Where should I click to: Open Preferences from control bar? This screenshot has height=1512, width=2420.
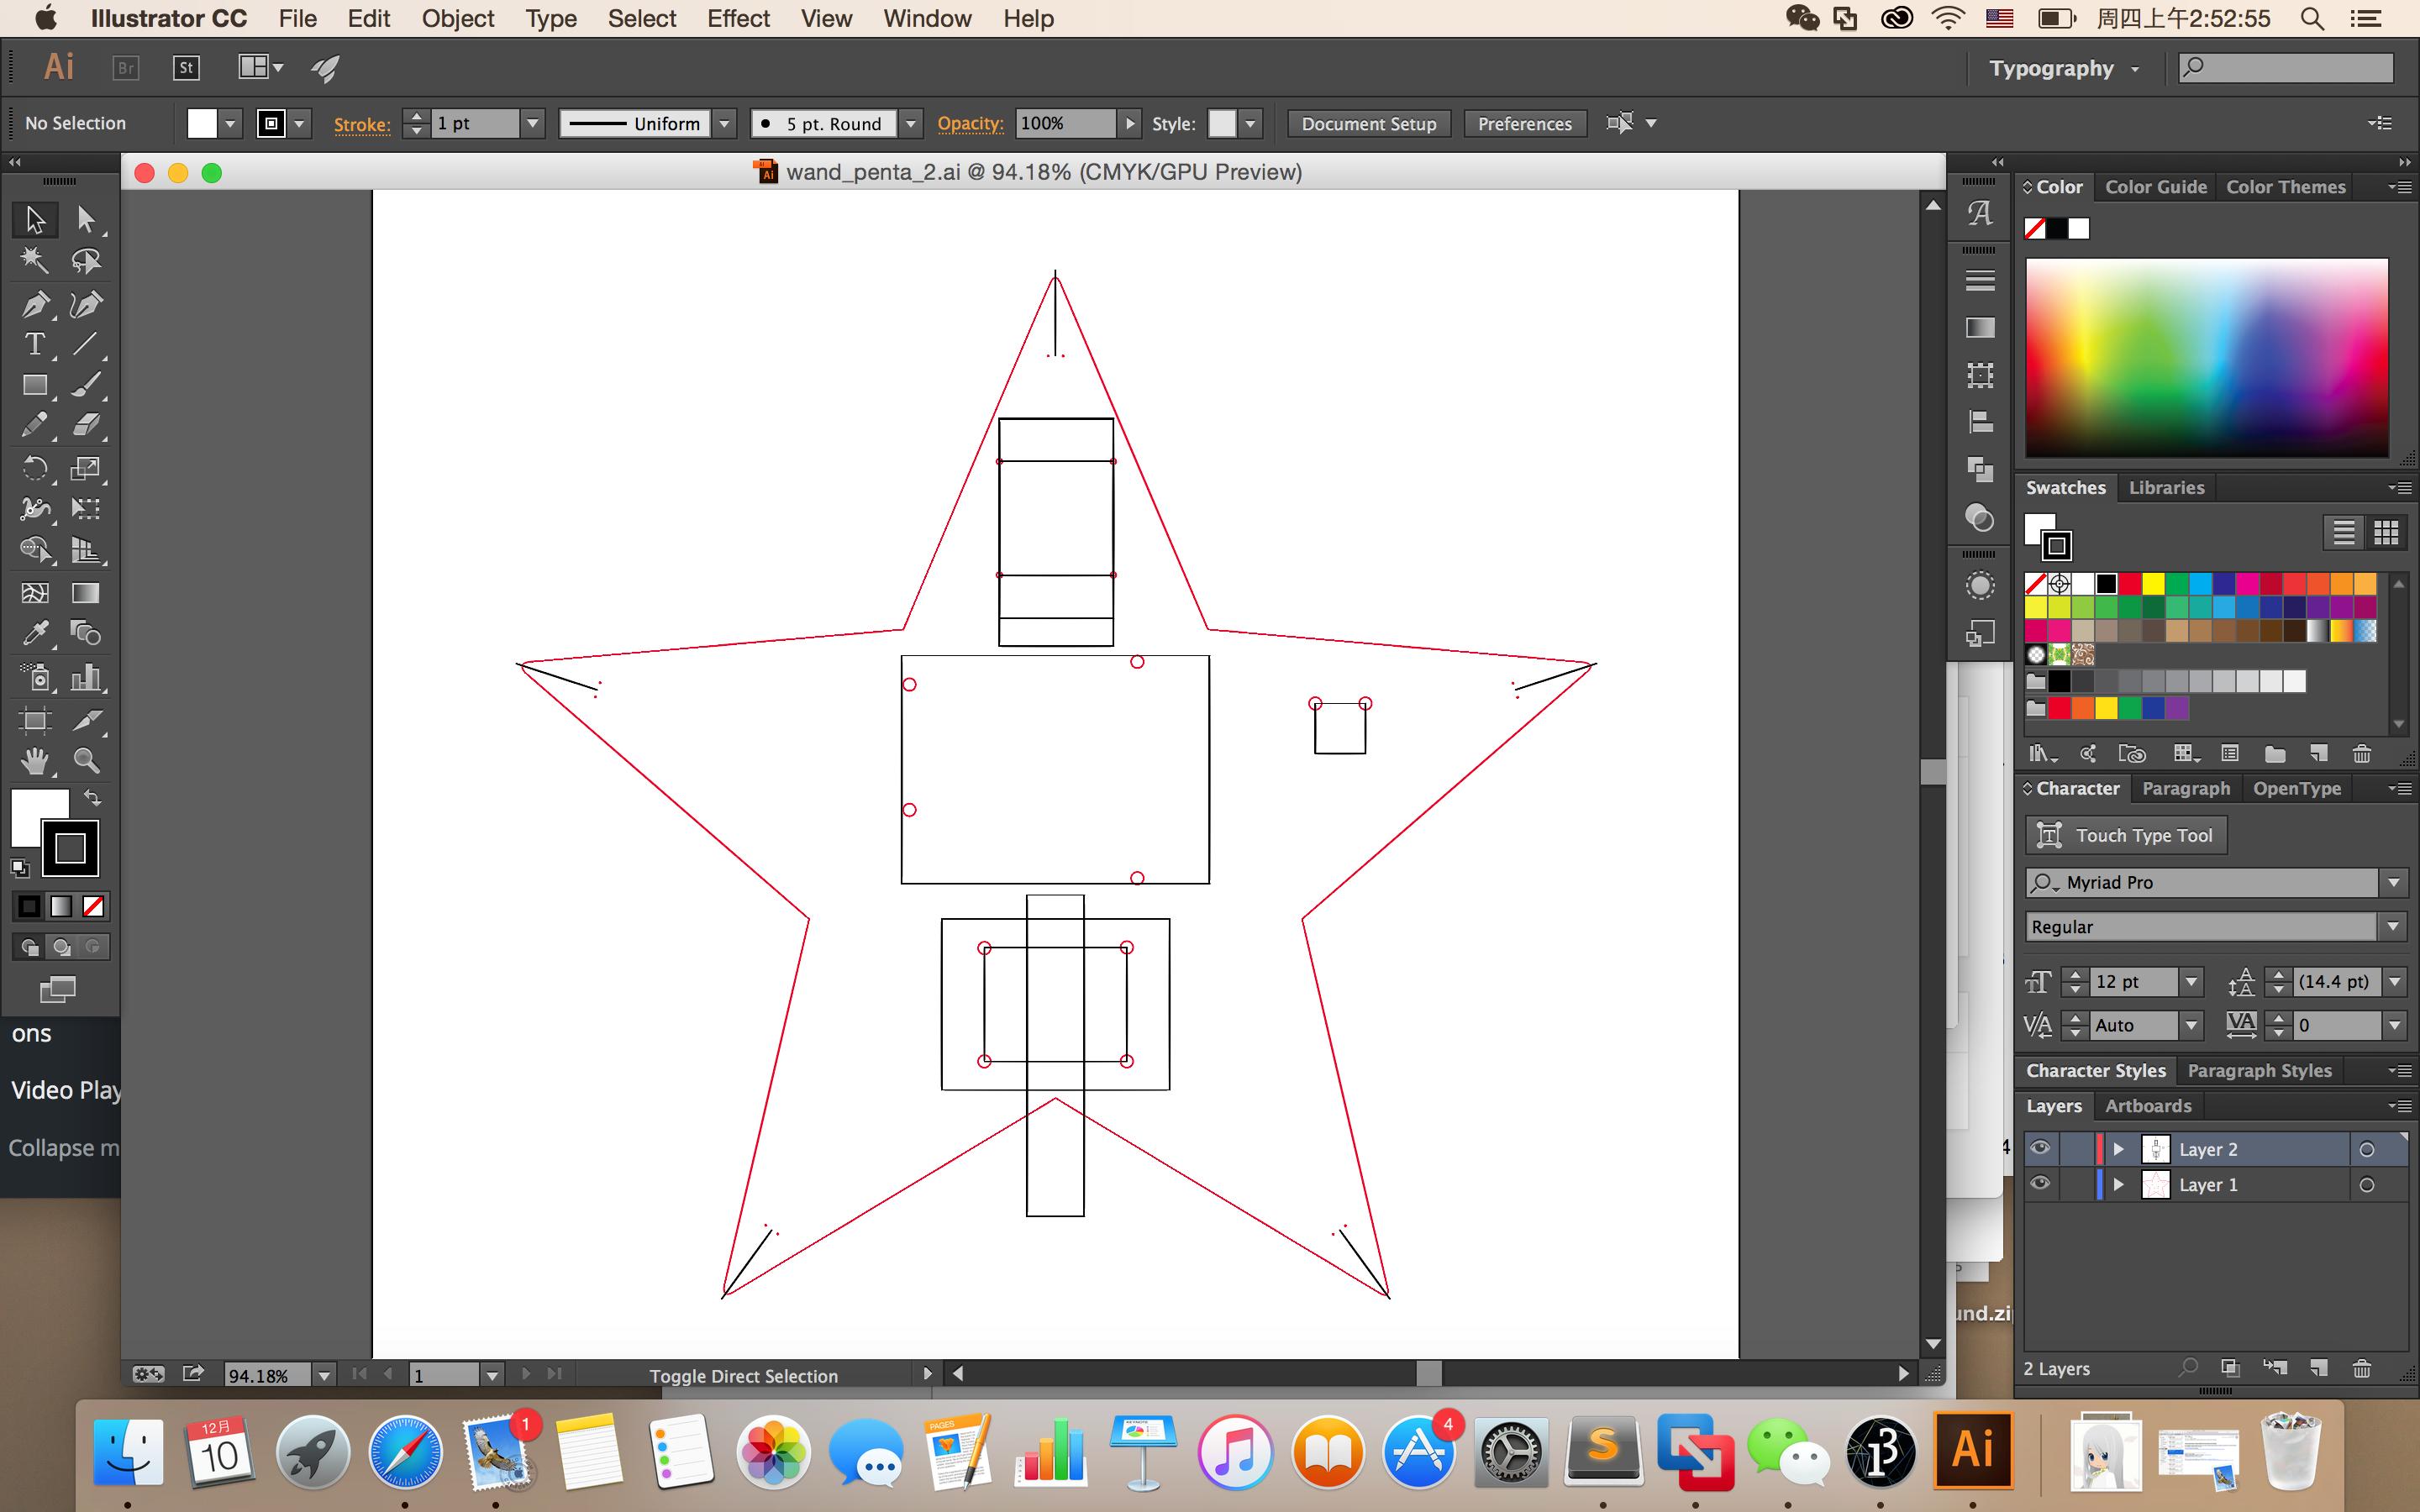coord(1524,124)
